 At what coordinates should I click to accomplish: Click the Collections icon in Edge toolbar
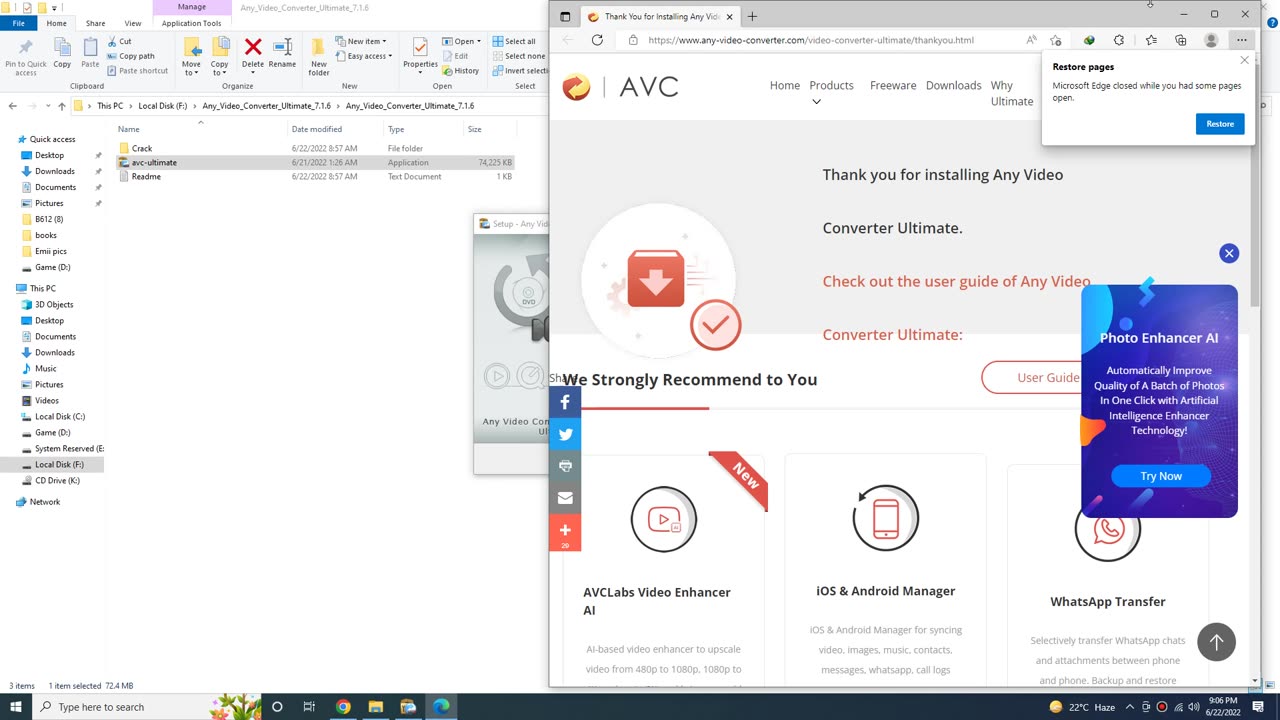point(1181,40)
